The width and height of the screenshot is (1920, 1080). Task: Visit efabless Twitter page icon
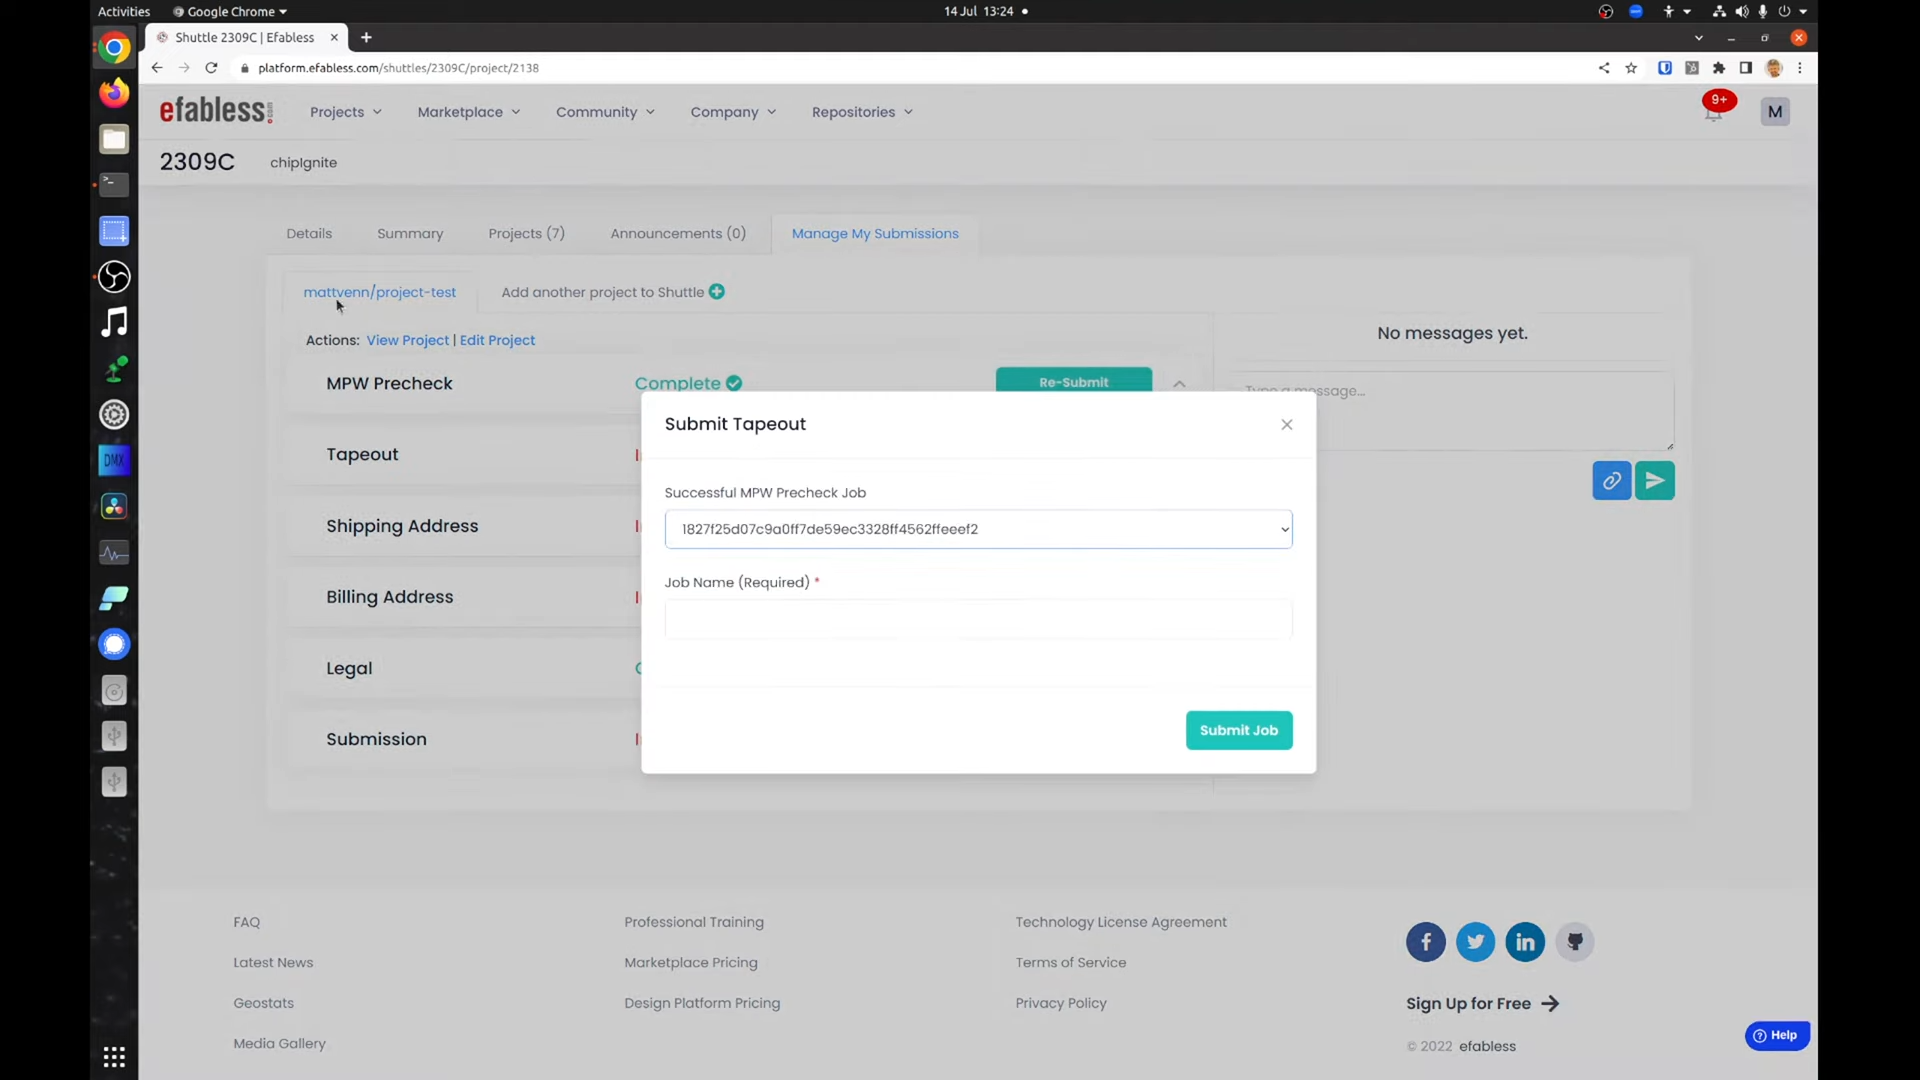(1475, 942)
